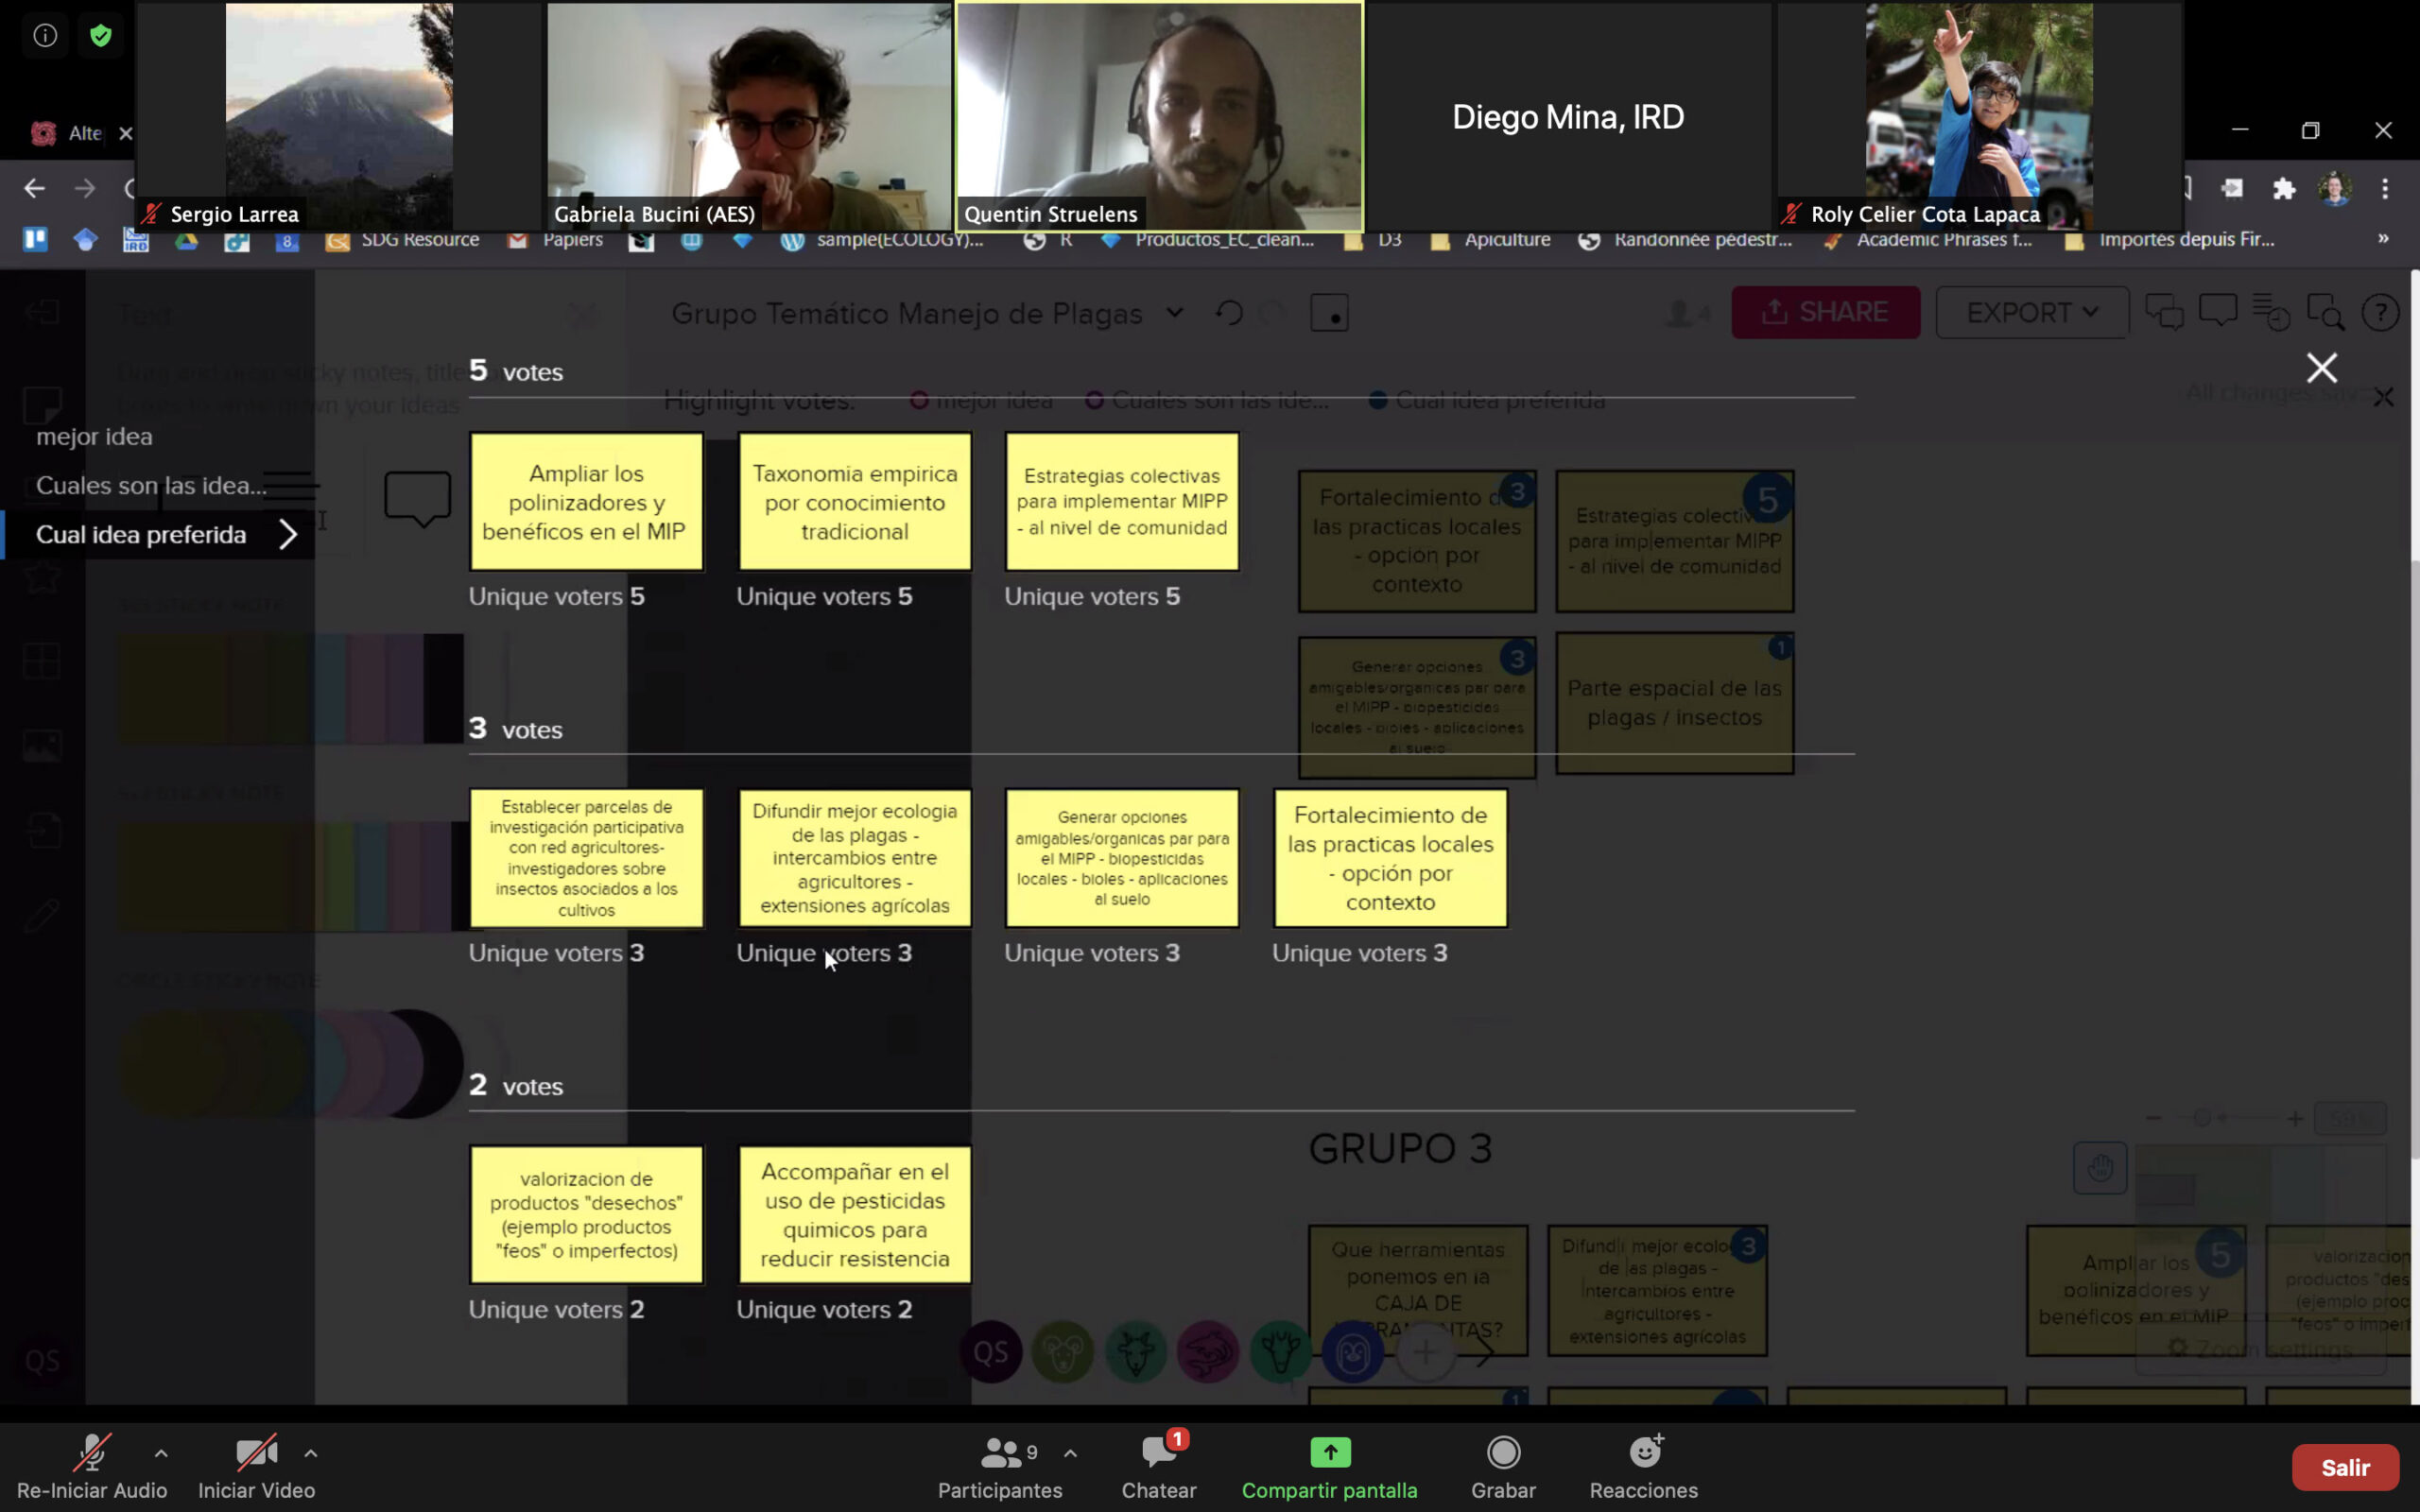Image resolution: width=2420 pixels, height=1512 pixels.
Task: Click the meeting security shield icon
Action: 100,36
